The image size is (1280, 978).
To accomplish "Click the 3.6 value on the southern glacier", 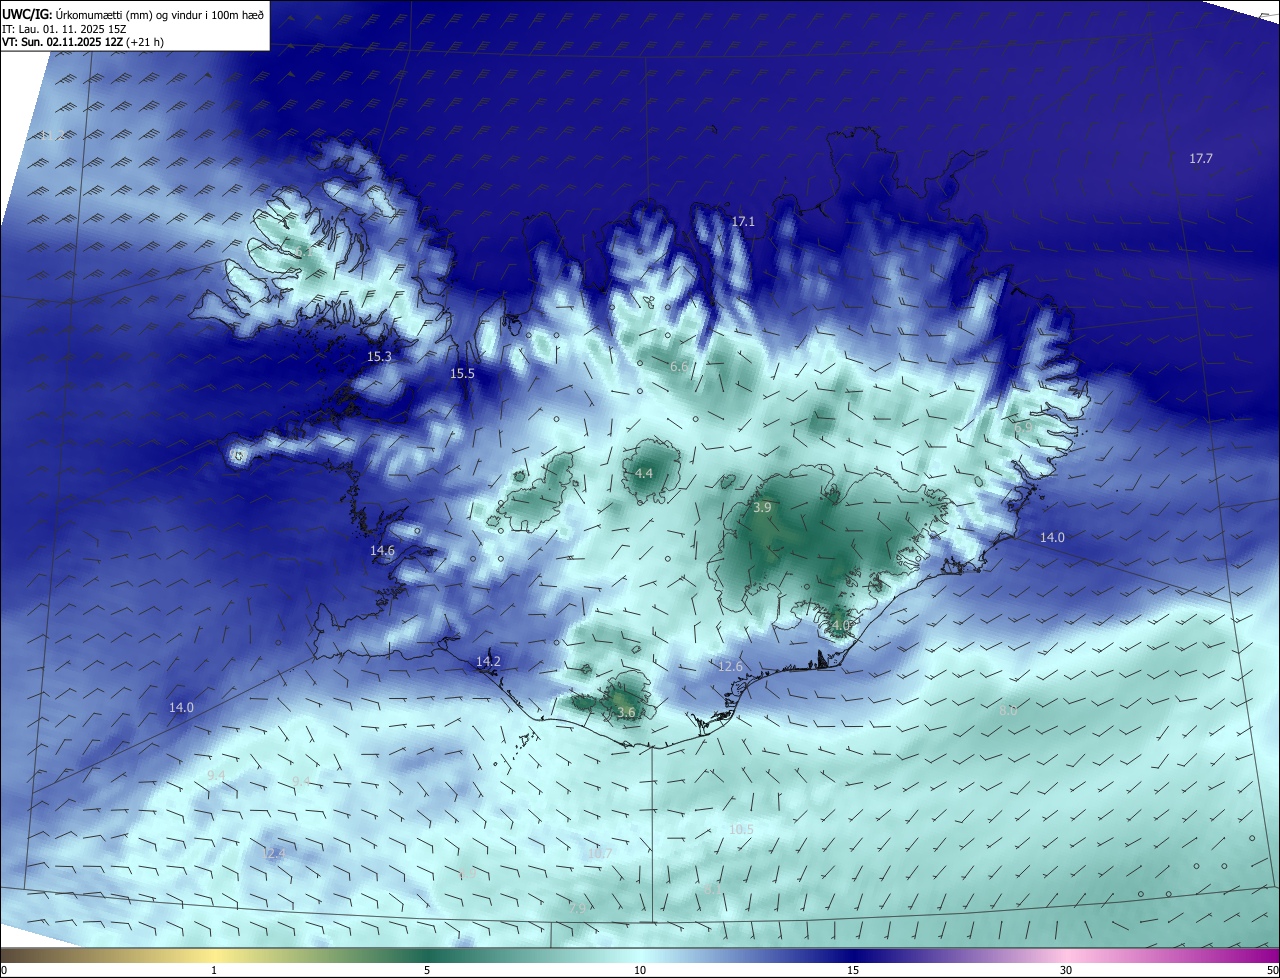I will (x=626, y=712).
